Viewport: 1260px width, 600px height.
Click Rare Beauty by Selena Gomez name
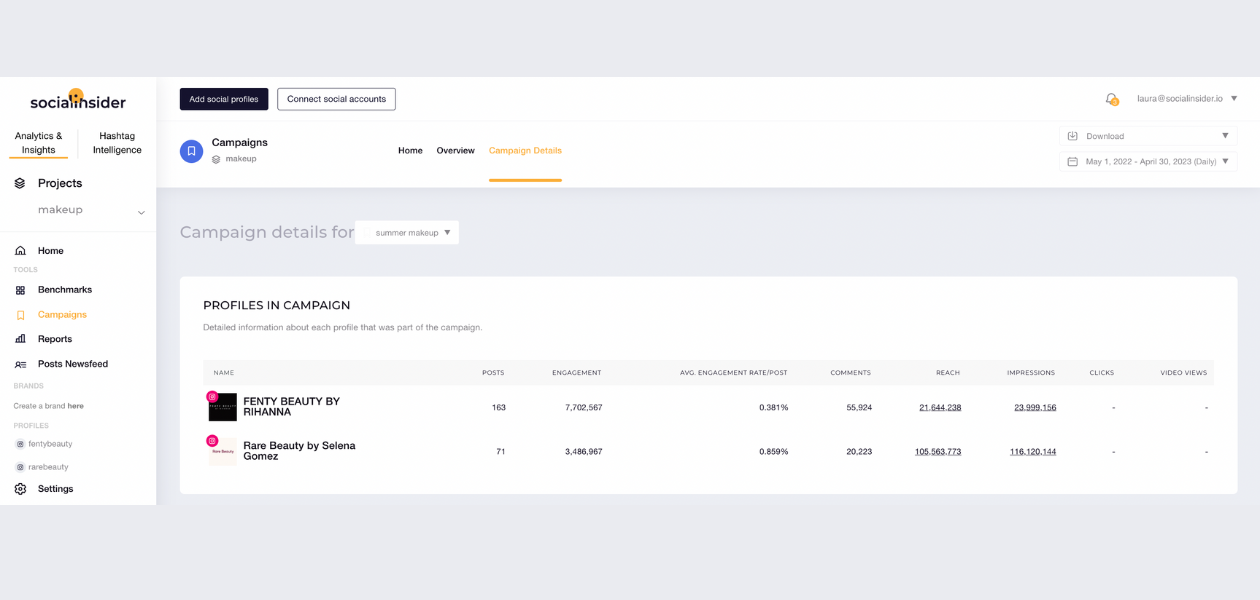tap(299, 451)
